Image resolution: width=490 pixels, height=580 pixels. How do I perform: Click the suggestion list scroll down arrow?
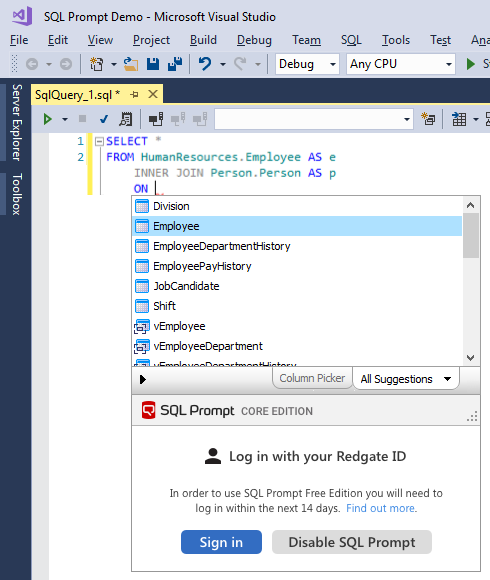point(470,358)
